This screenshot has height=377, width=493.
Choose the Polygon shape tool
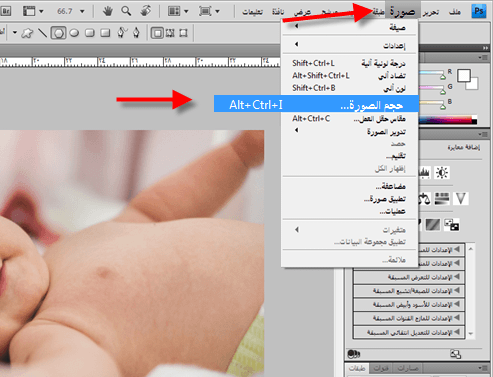(x=58, y=33)
